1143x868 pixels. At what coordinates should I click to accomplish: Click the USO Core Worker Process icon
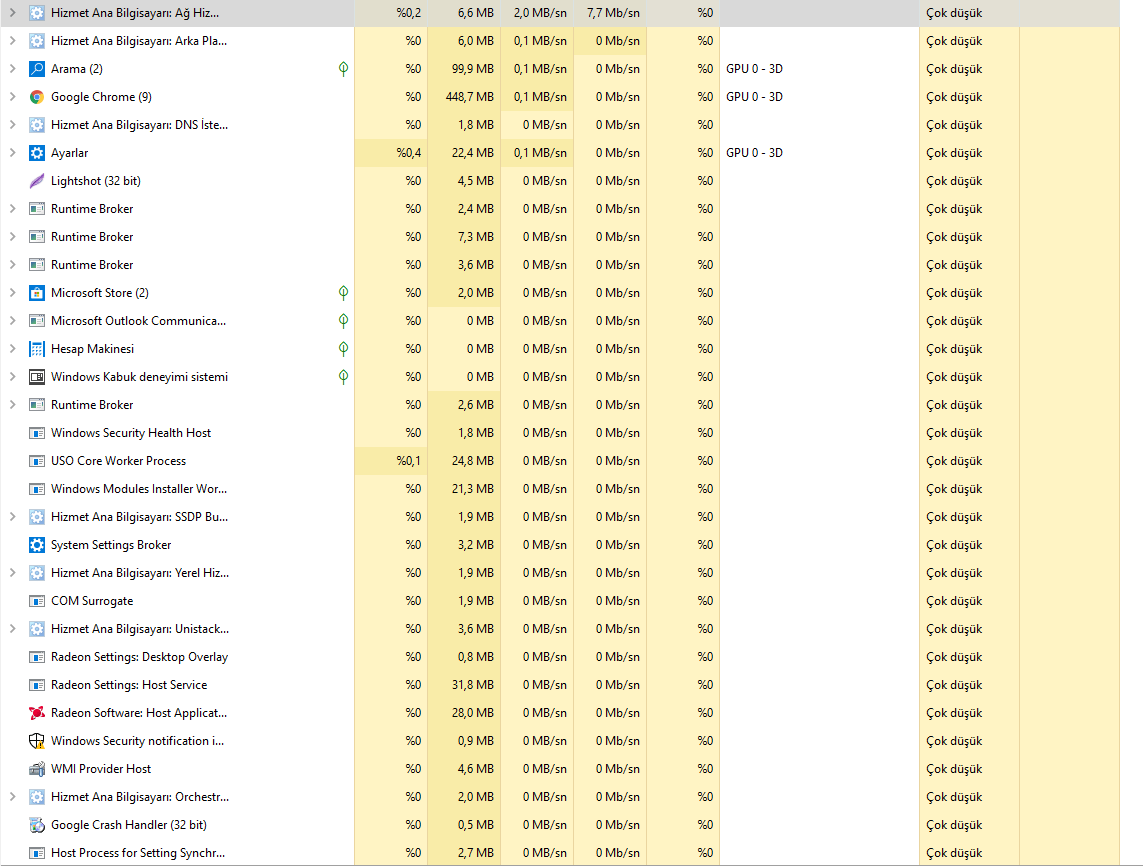point(36,461)
